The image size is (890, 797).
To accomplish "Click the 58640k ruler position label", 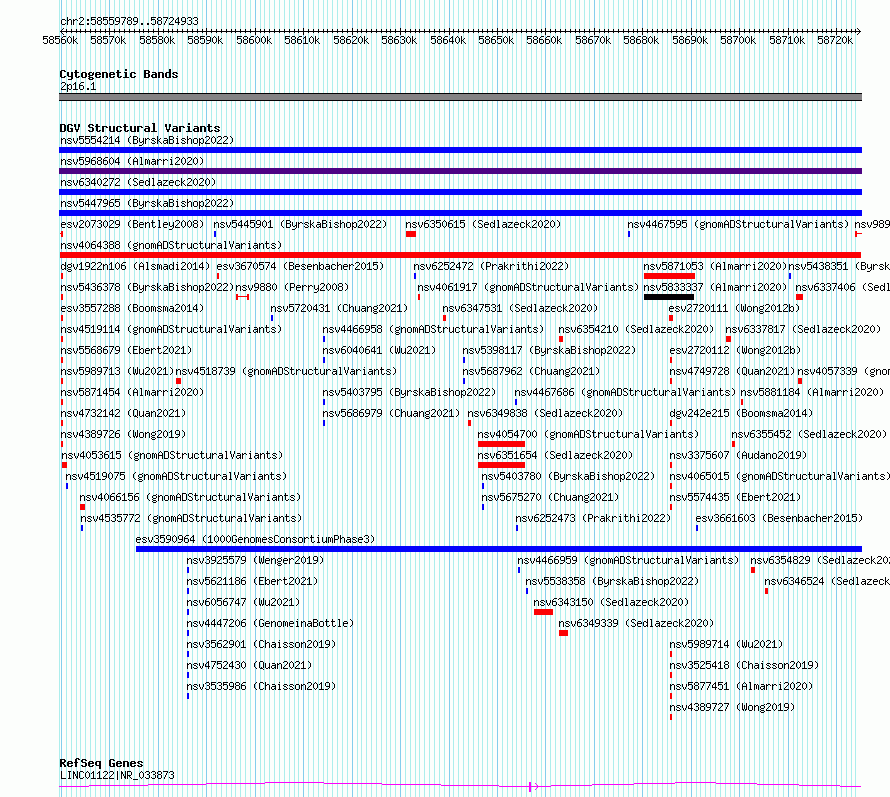I will [448, 40].
